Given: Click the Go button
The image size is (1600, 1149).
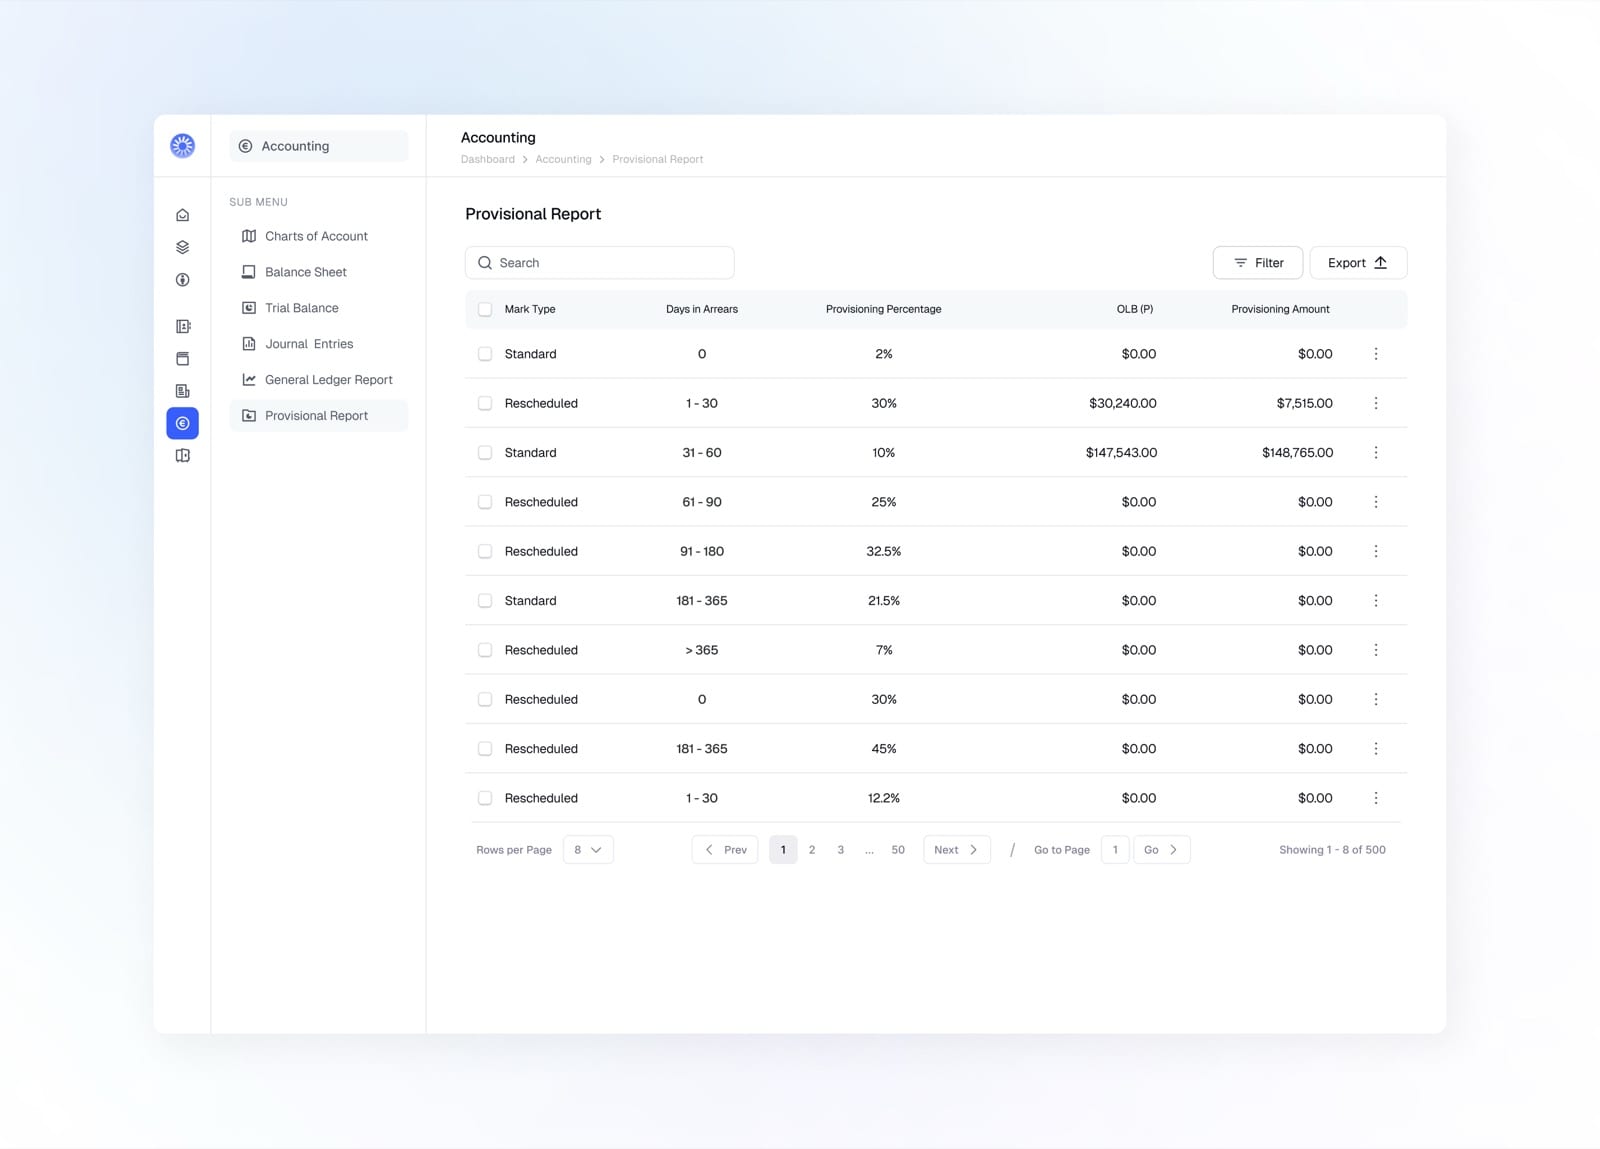Looking at the screenshot, I should click(1161, 850).
